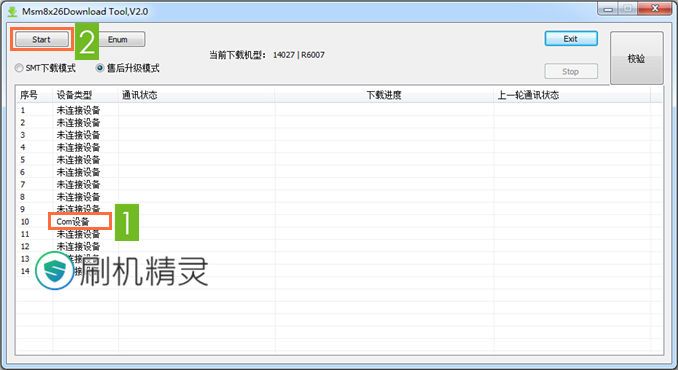Click the download tool title bar icon
Image resolution: width=678 pixels, height=370 pixels.
pos(13,12)
